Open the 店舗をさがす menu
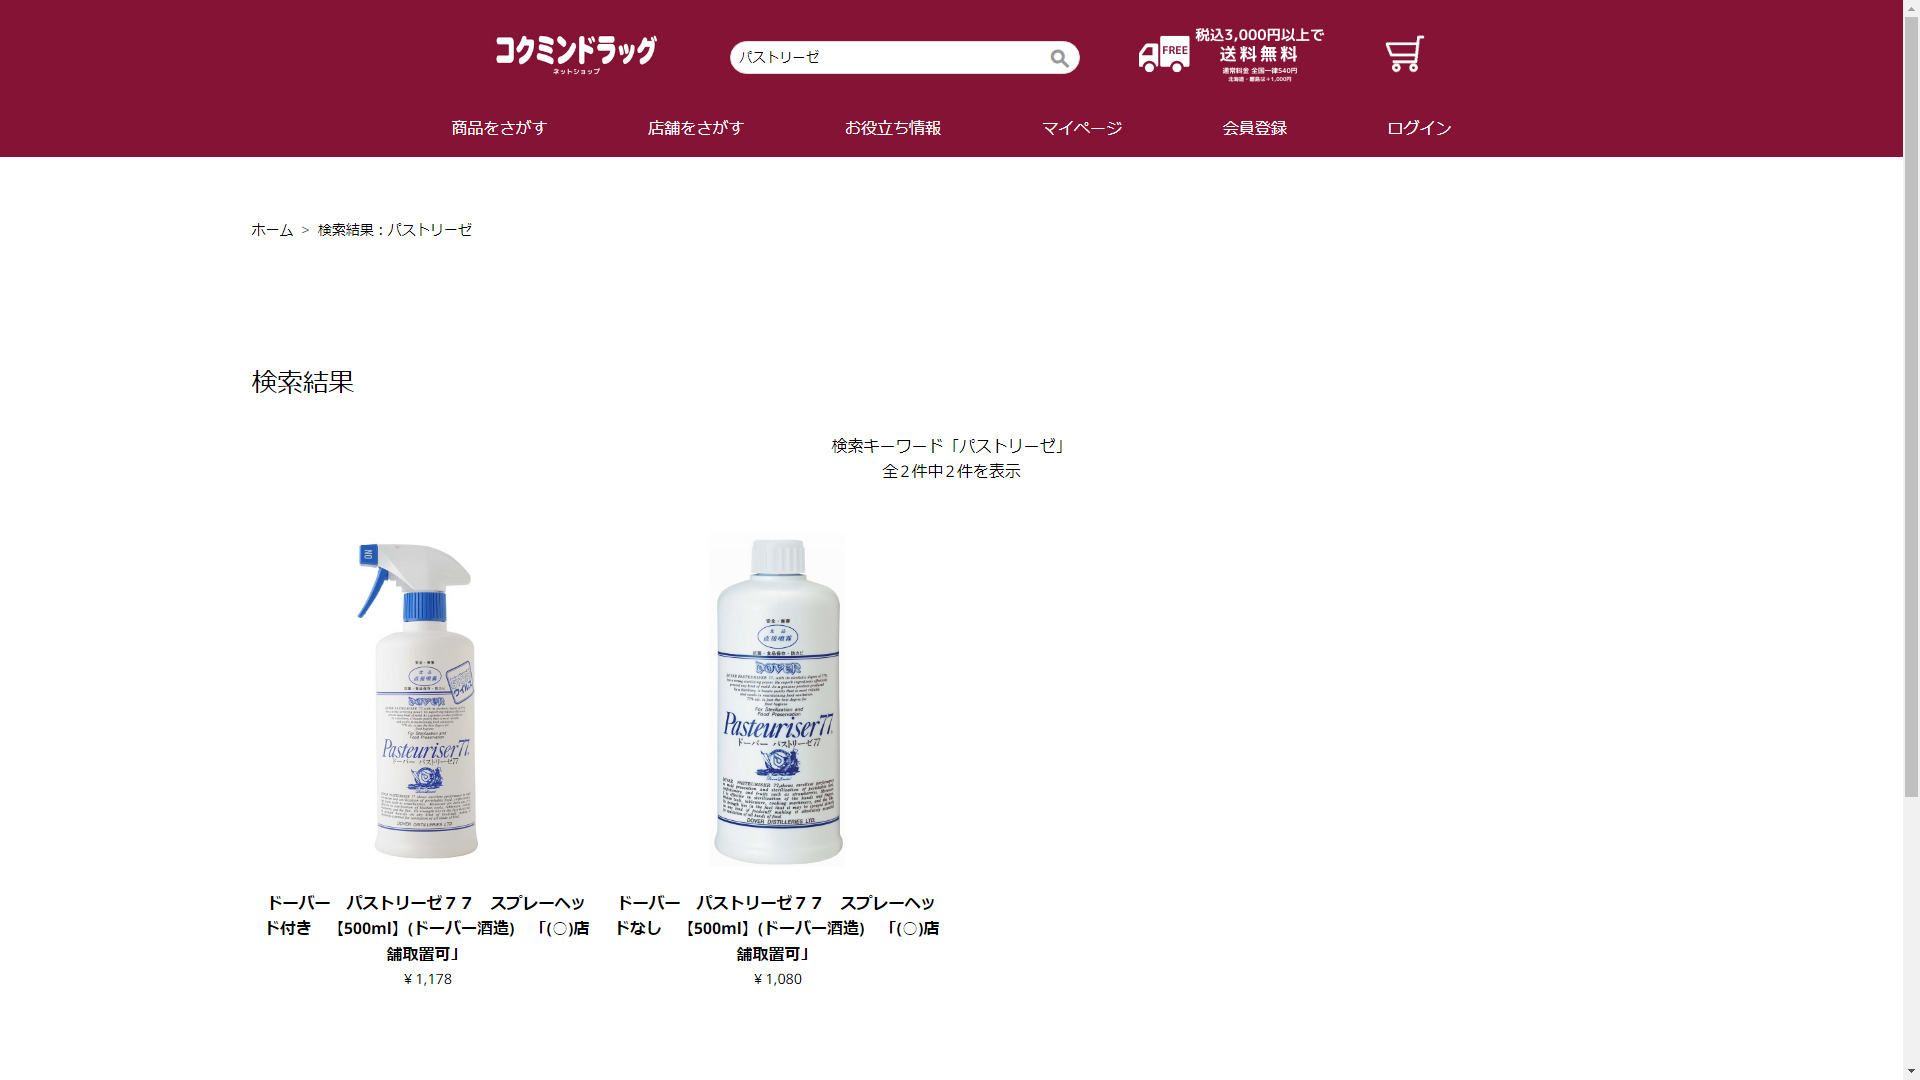The width and height of the screenshot is (1920, 1080). click(x=696, y=128)
